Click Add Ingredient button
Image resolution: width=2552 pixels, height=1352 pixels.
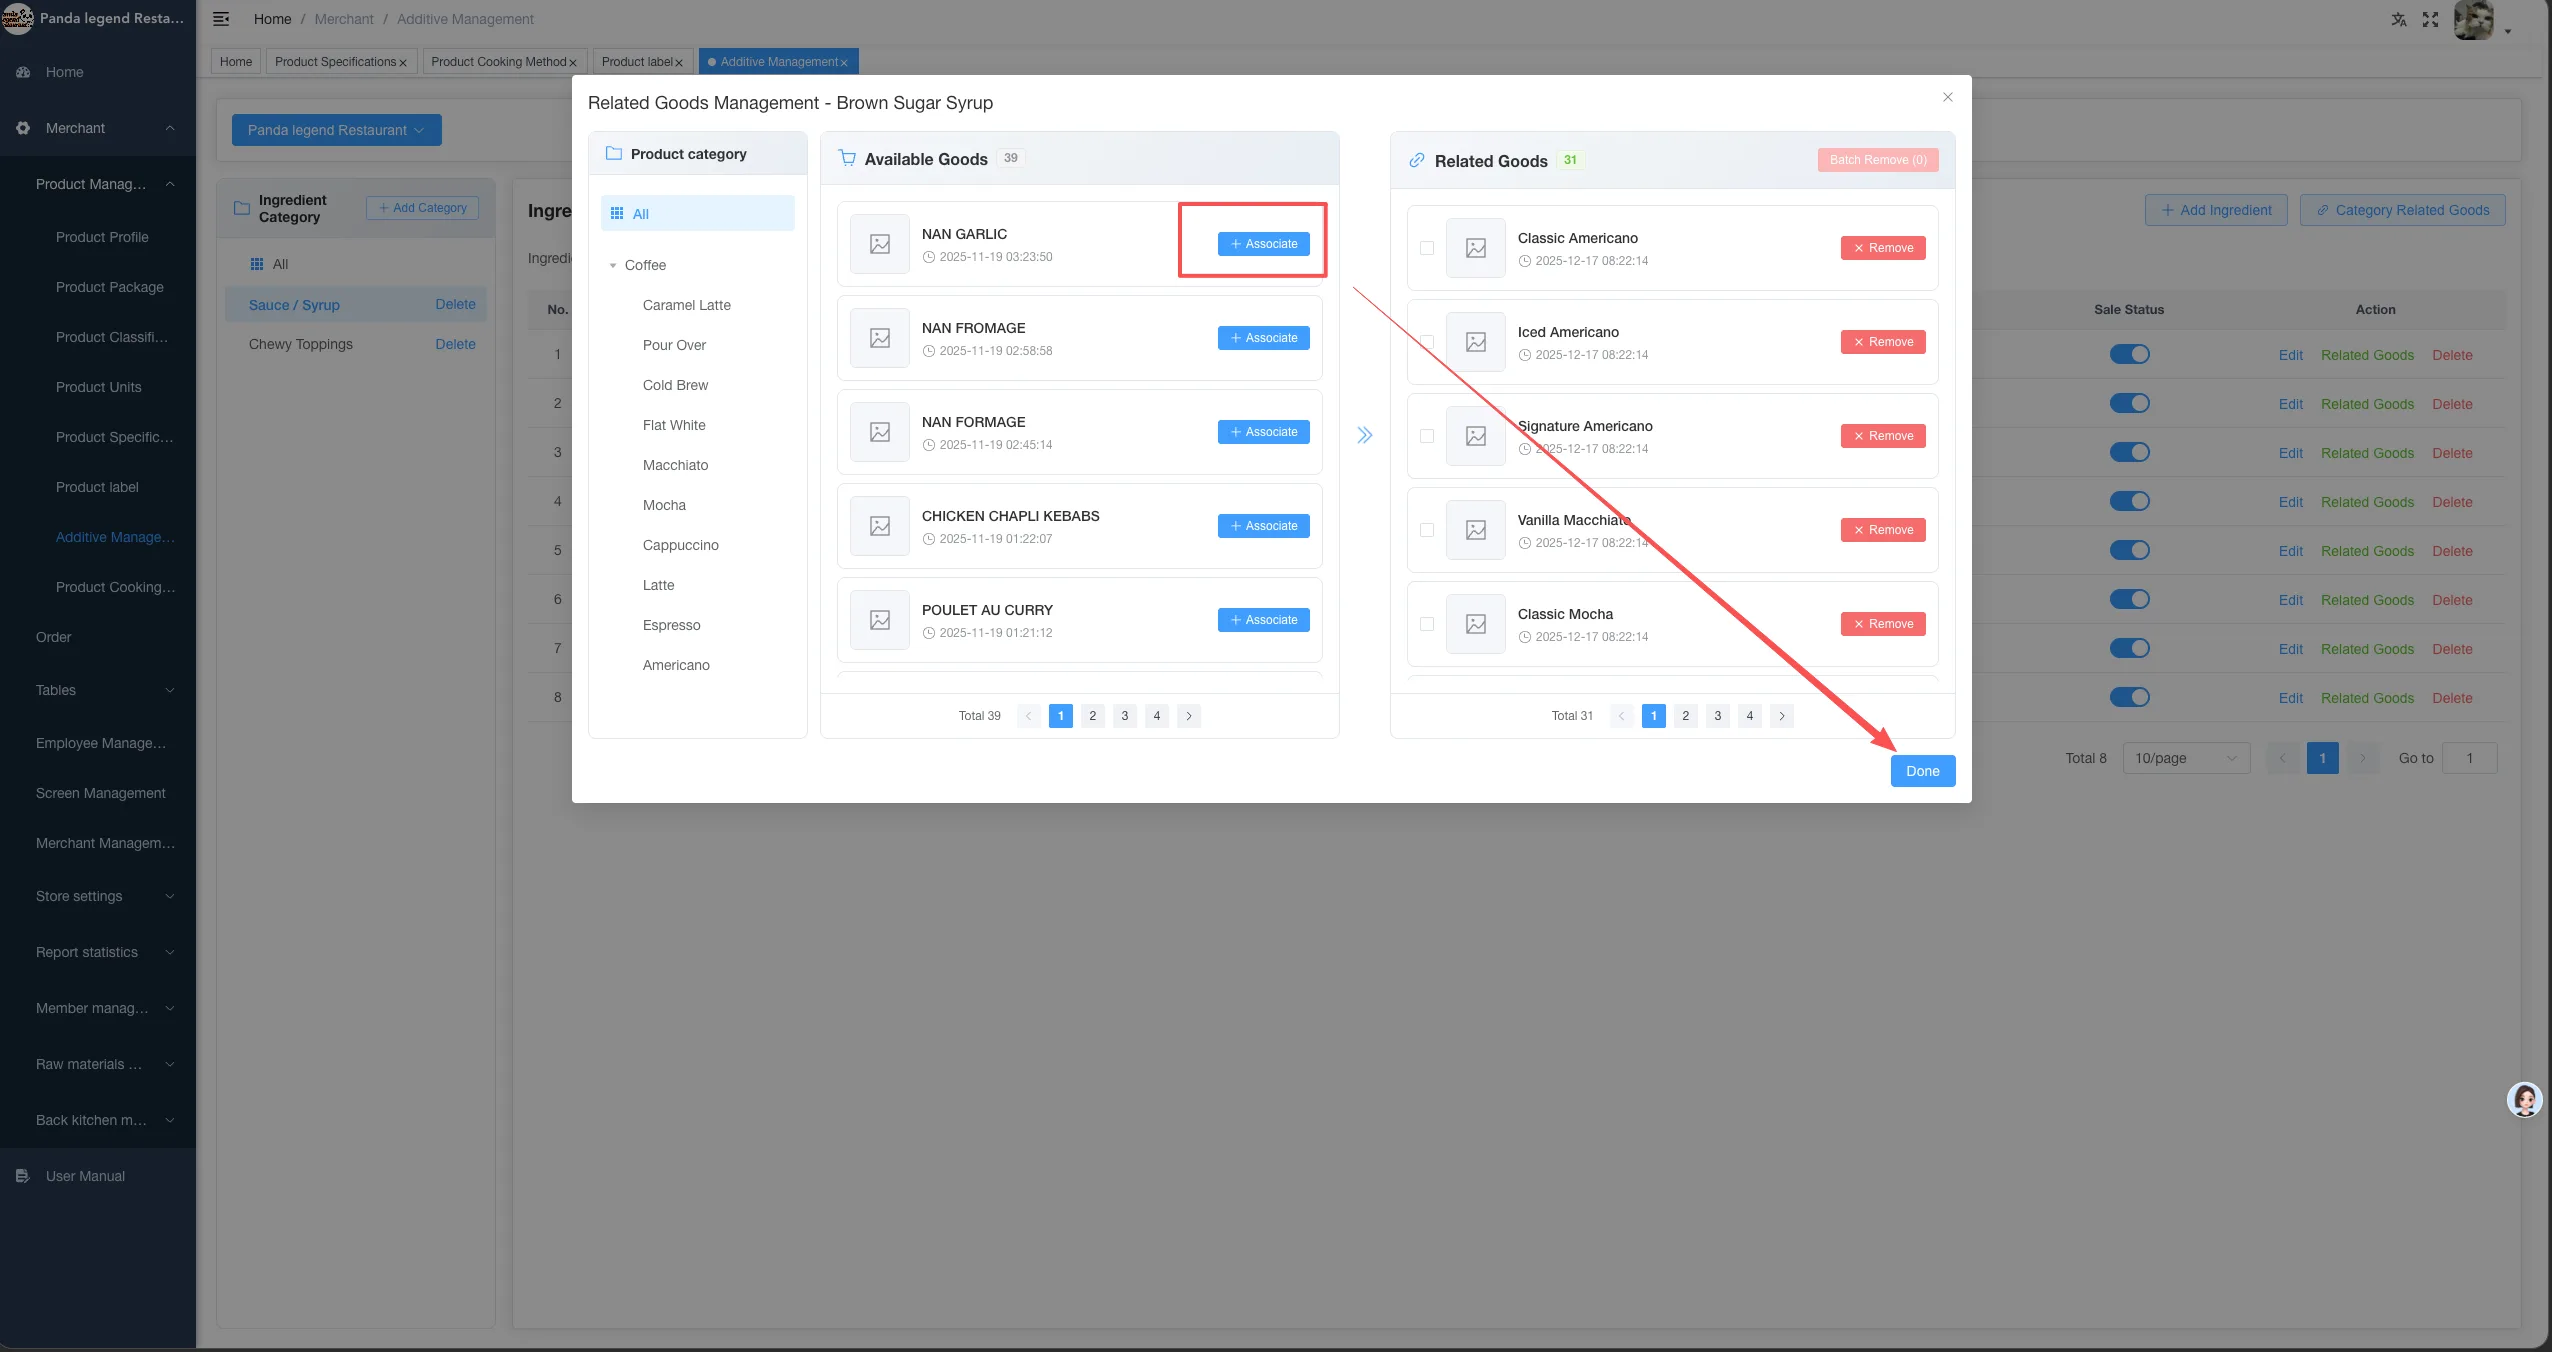pyautogui.click(x=2216, y=210)
